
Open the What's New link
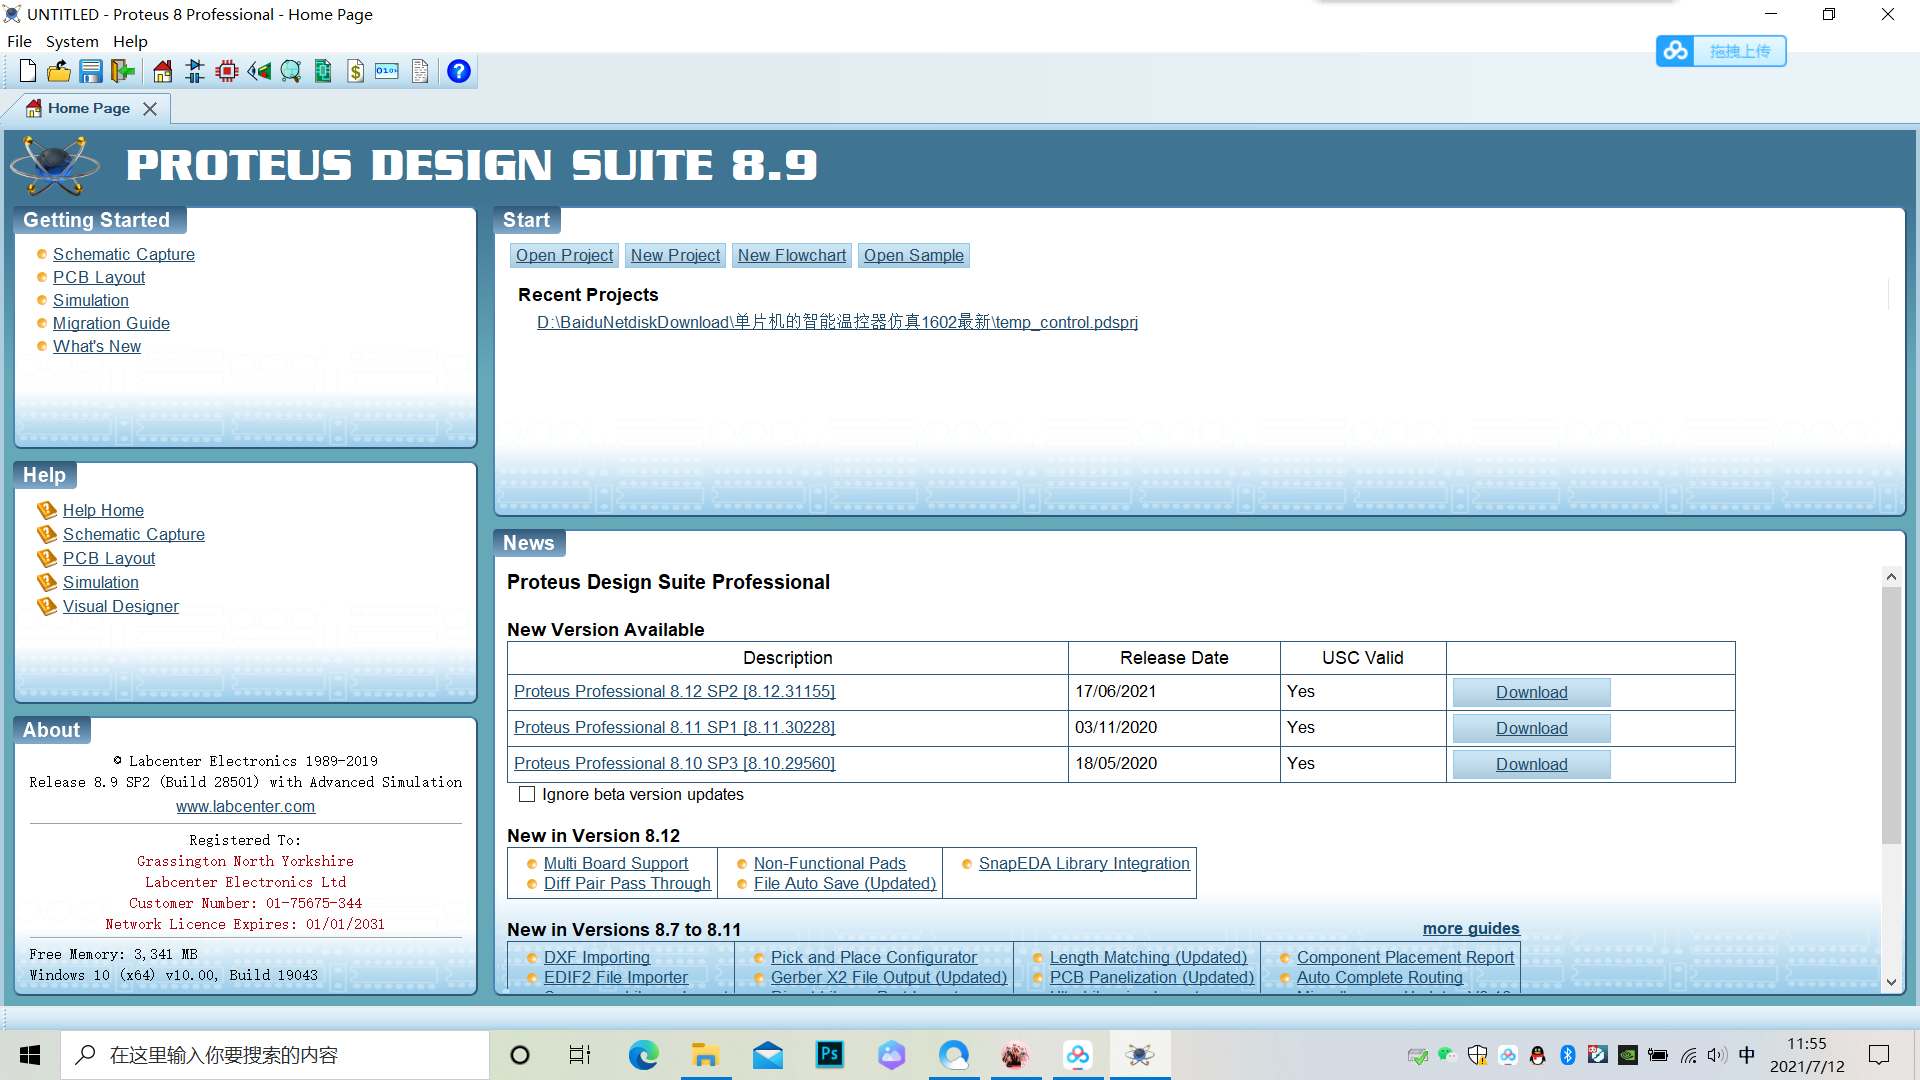click(97, 346)
